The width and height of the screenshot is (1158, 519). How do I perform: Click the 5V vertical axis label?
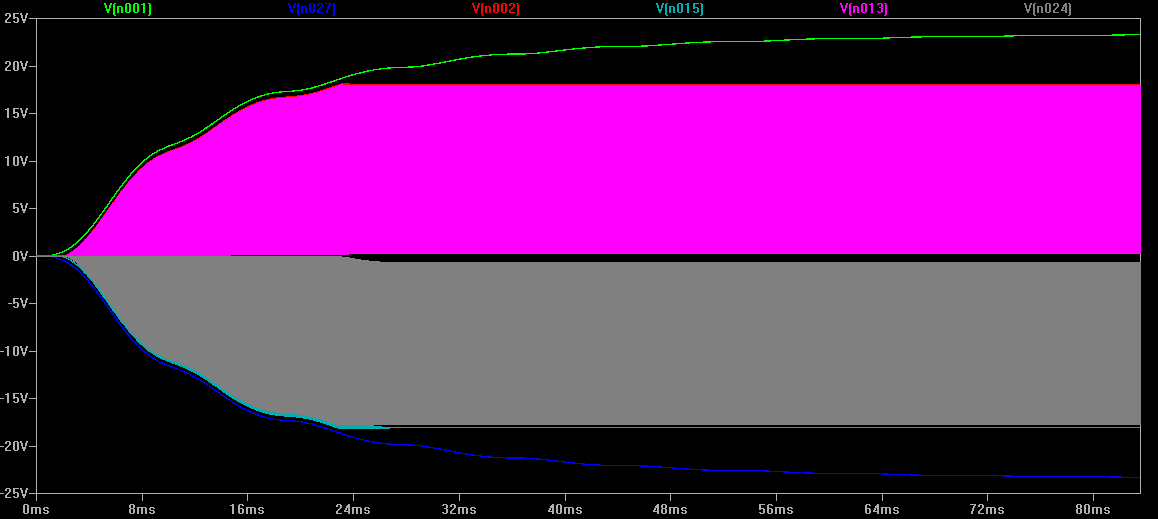pos(19,208)
